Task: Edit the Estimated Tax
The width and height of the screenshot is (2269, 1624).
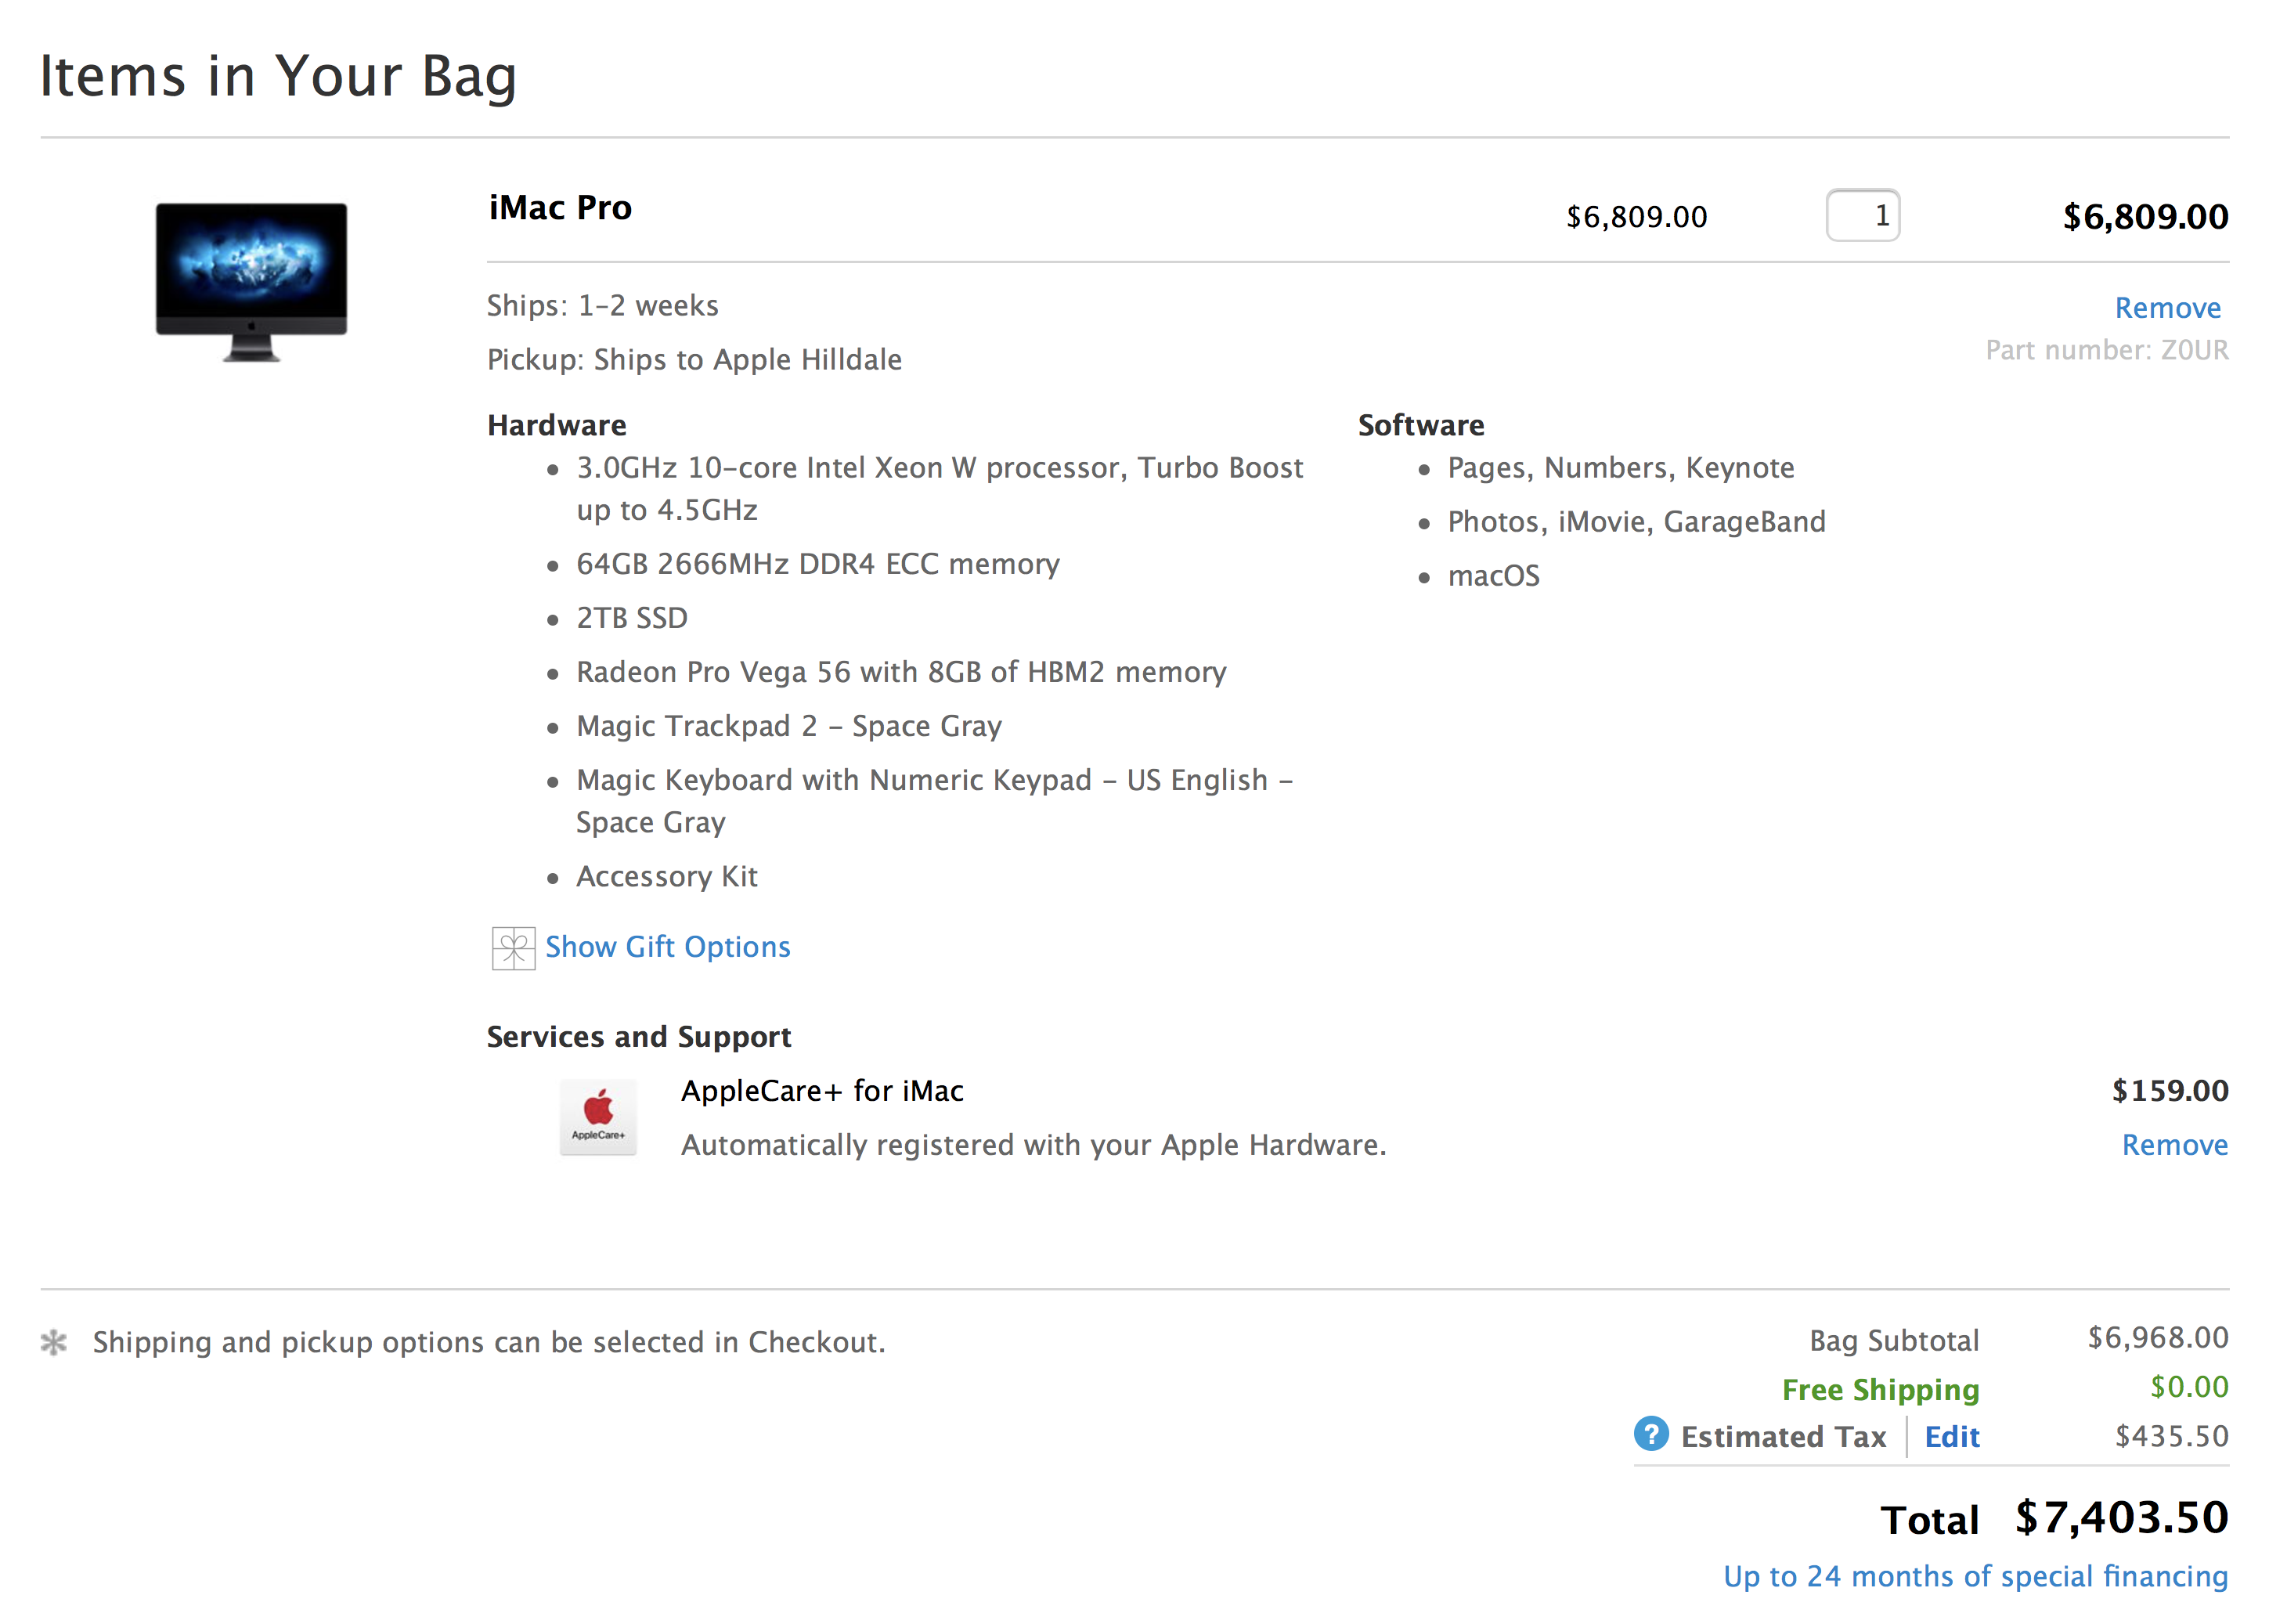Action: tap(1952, 1437)
